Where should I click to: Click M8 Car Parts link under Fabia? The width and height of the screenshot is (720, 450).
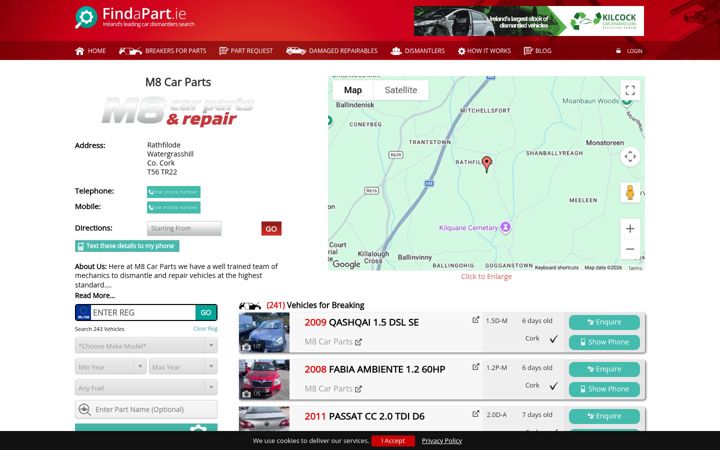(333, 389)
